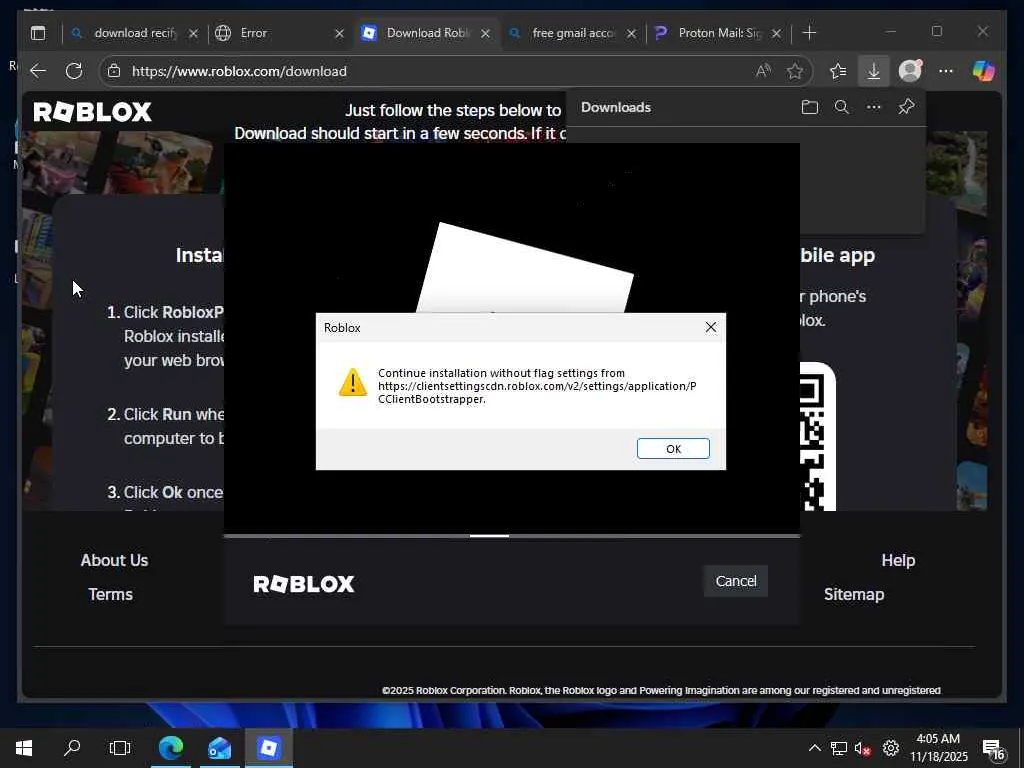
Task: Click the settings gear tray icon
Action: 891,748
